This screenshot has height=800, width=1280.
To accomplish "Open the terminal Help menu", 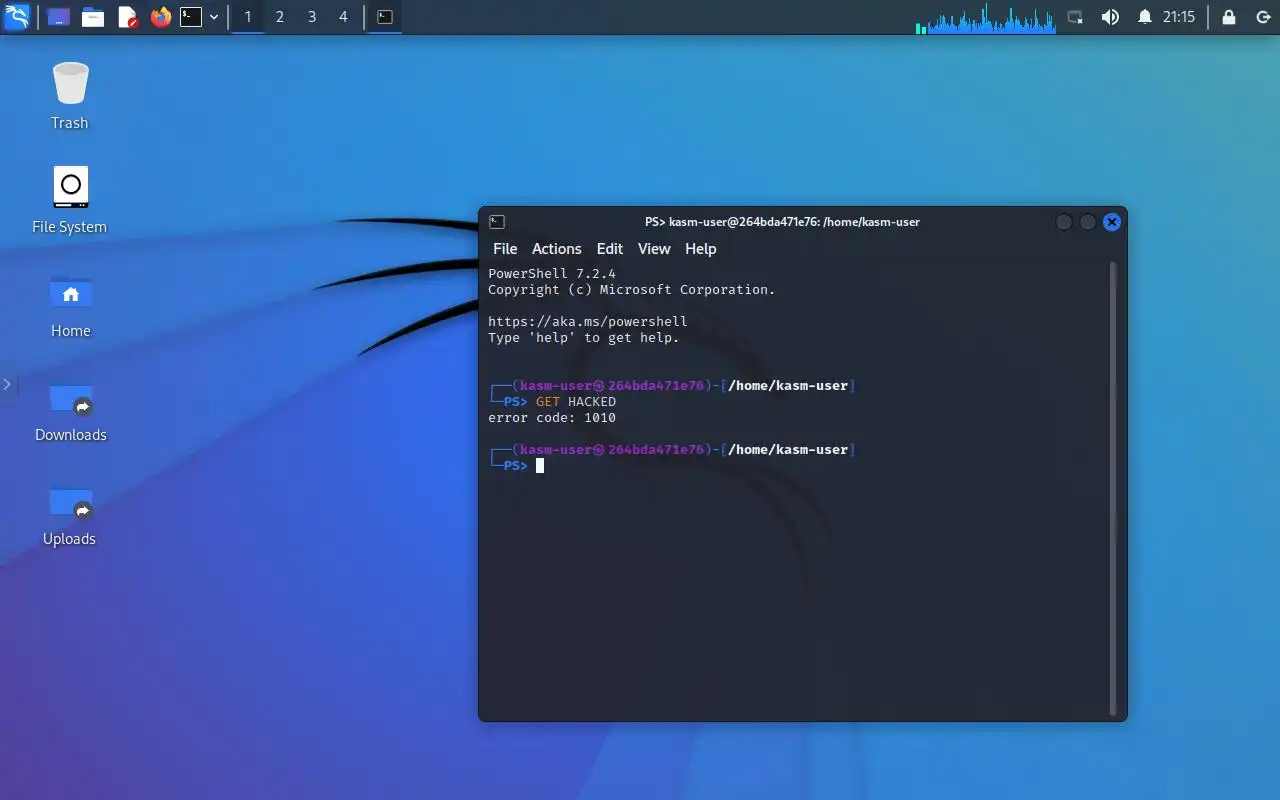I will point(700,249).
